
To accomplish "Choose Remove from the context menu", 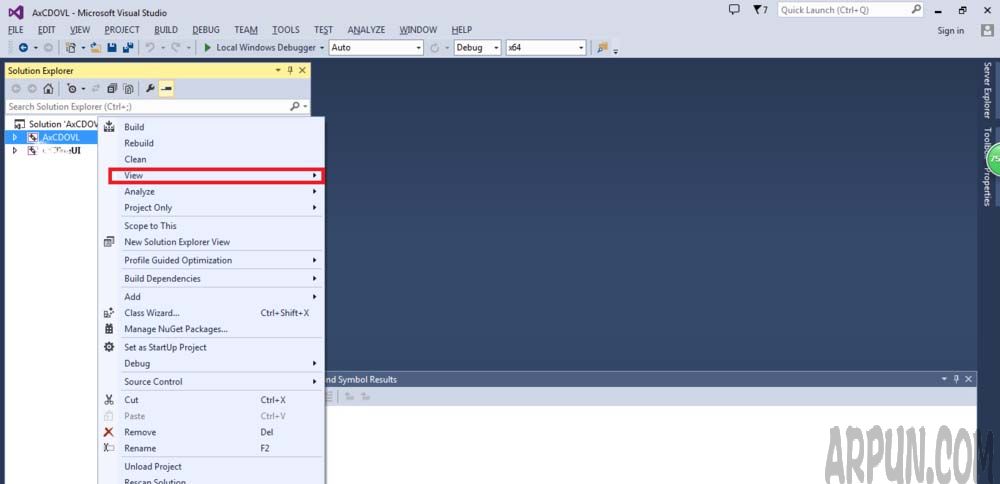I will click(x=212, y=432).
